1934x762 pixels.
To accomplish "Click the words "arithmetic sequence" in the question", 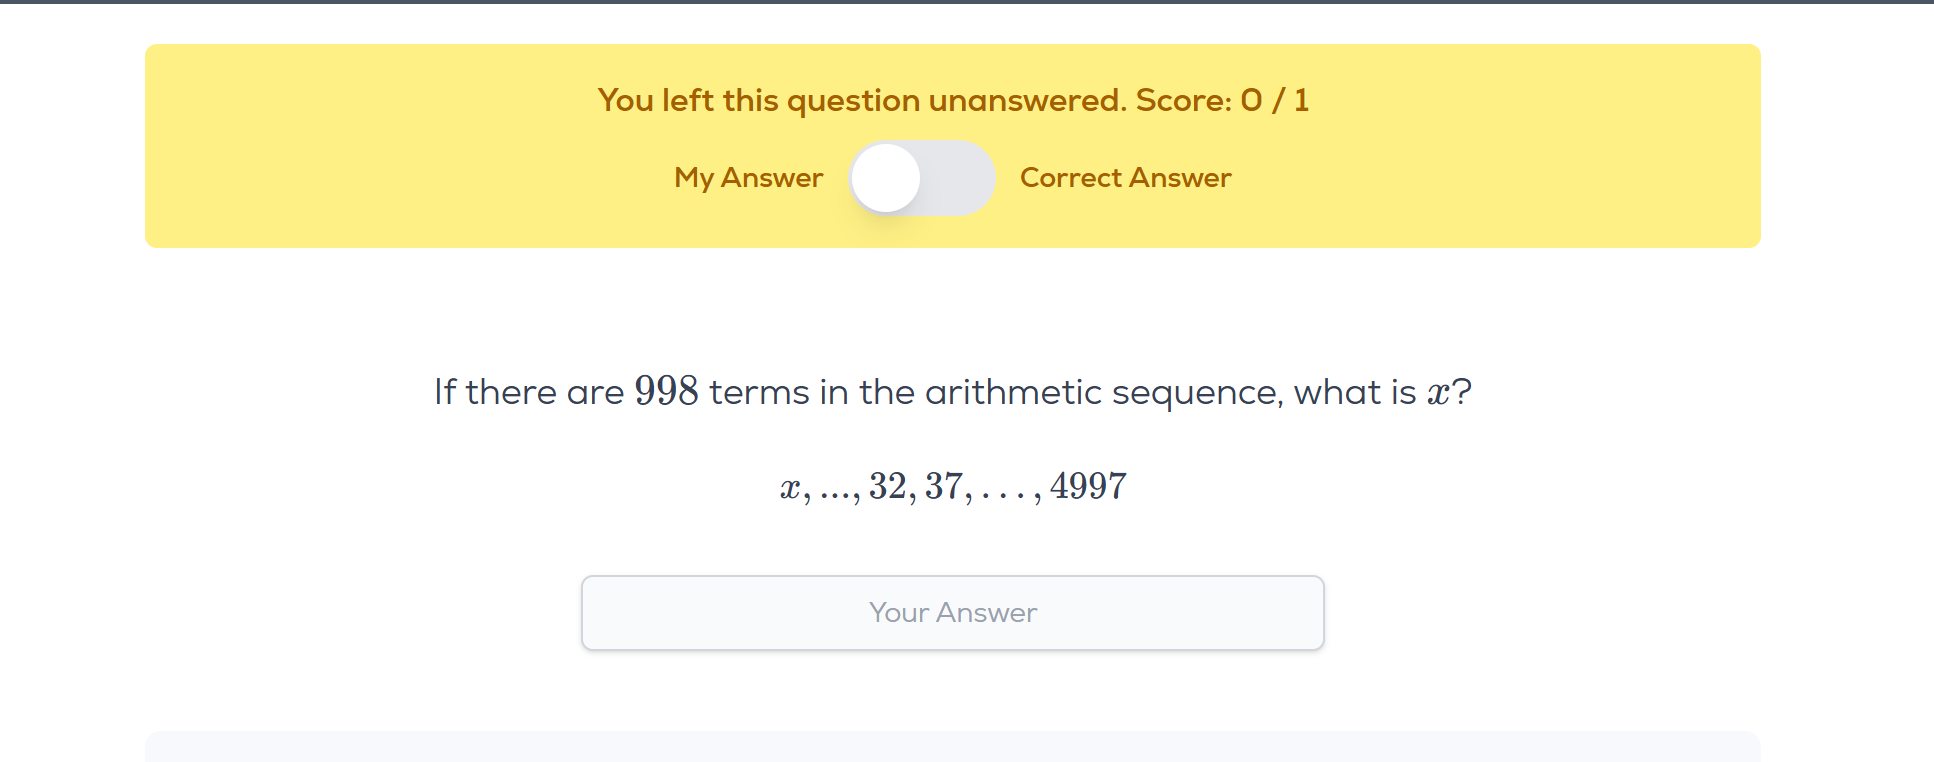I will 1101,392.
